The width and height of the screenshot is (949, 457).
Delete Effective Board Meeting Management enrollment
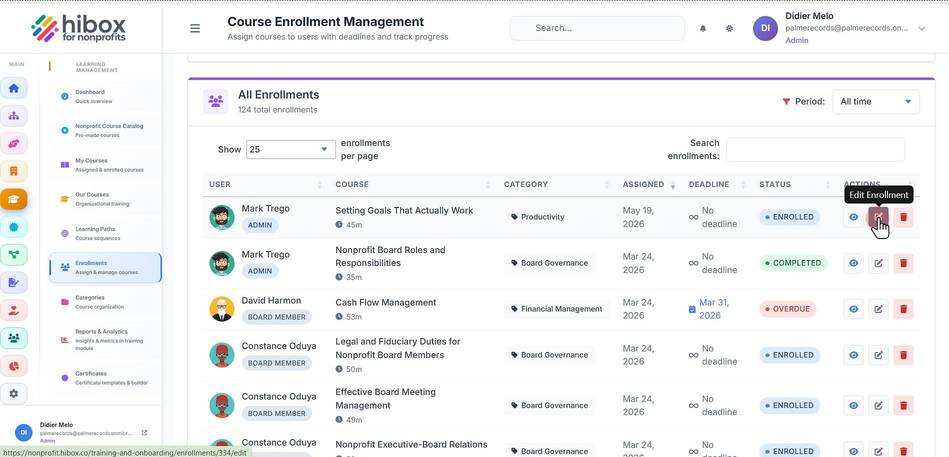pos(904,406)
